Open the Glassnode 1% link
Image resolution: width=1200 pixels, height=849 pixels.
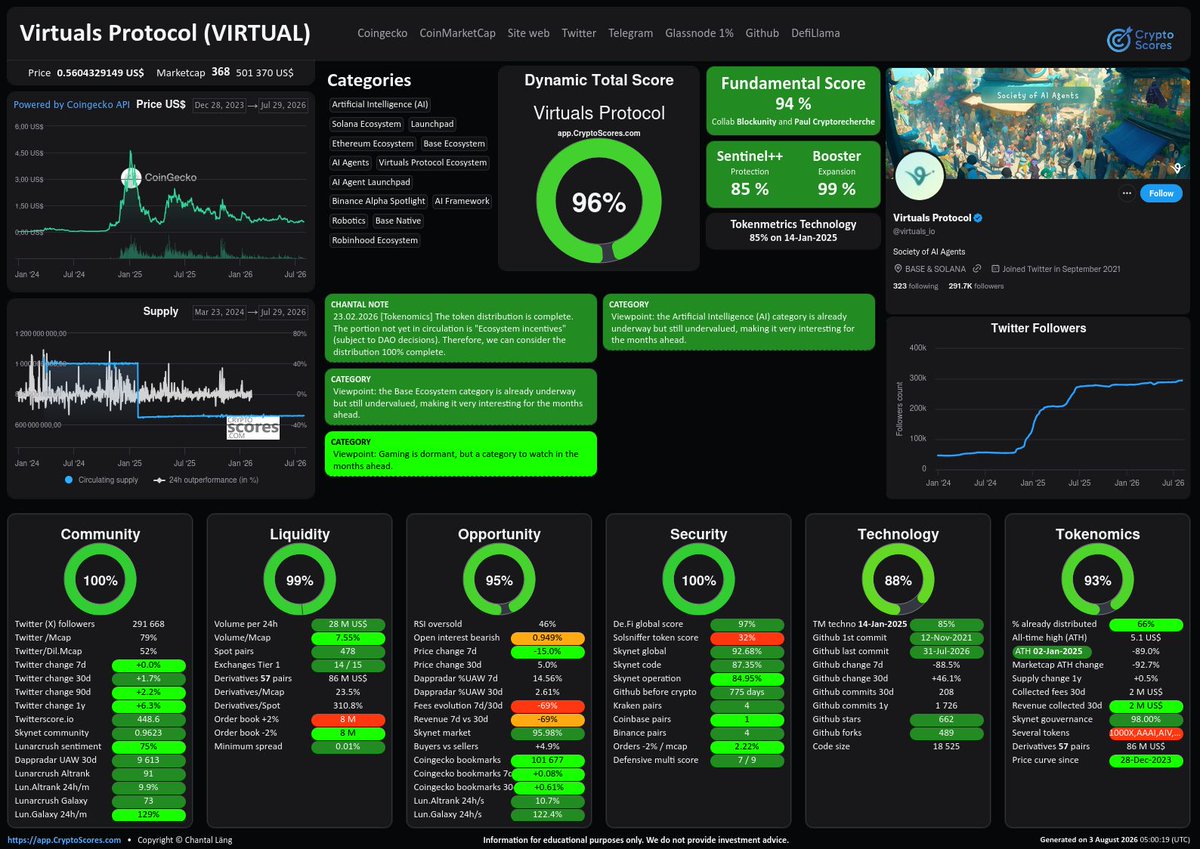coord(699,33)
